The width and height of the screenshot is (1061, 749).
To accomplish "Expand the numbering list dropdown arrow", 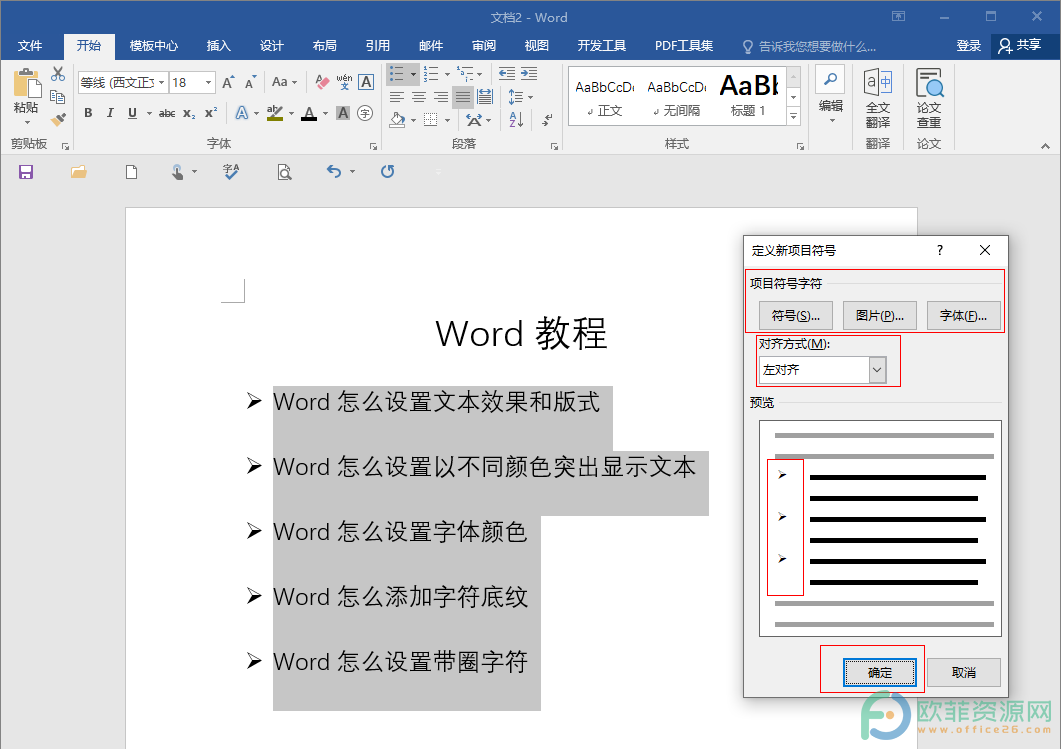I will 447,74.
